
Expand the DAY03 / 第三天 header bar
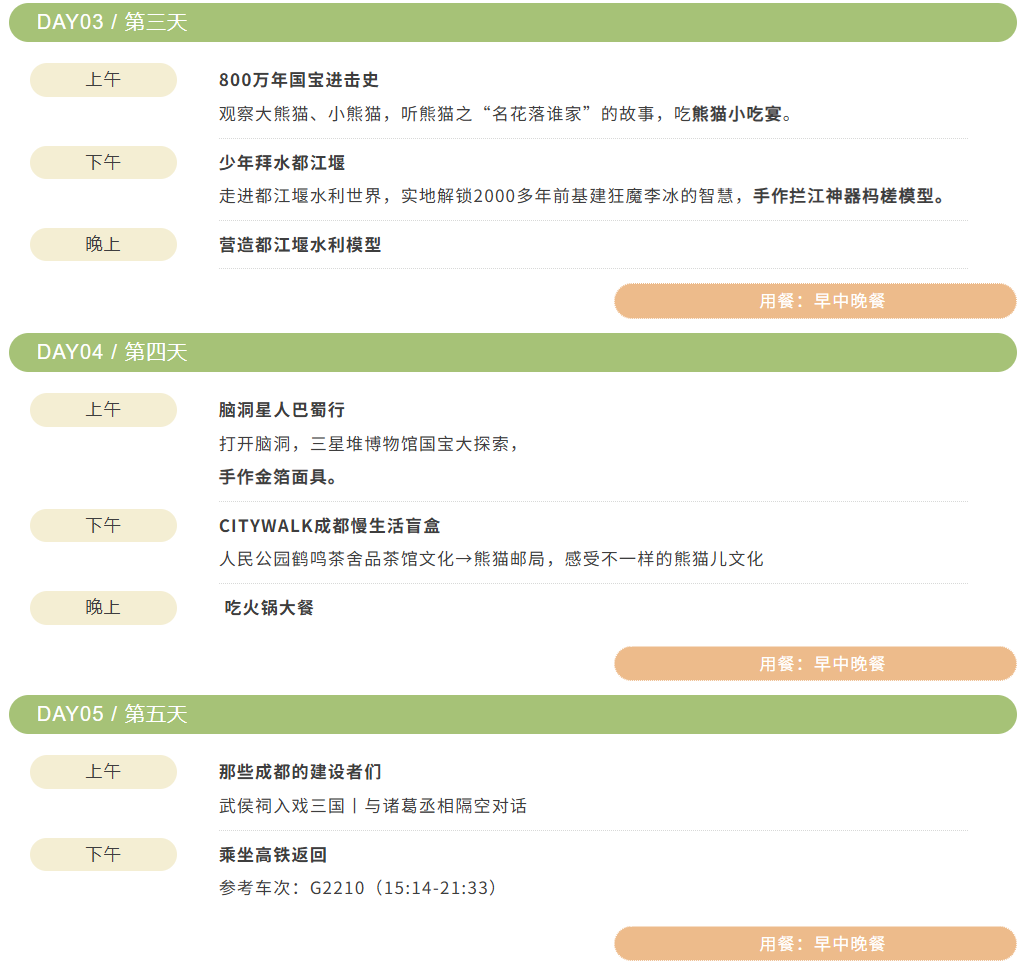click(x=512, y=21)
